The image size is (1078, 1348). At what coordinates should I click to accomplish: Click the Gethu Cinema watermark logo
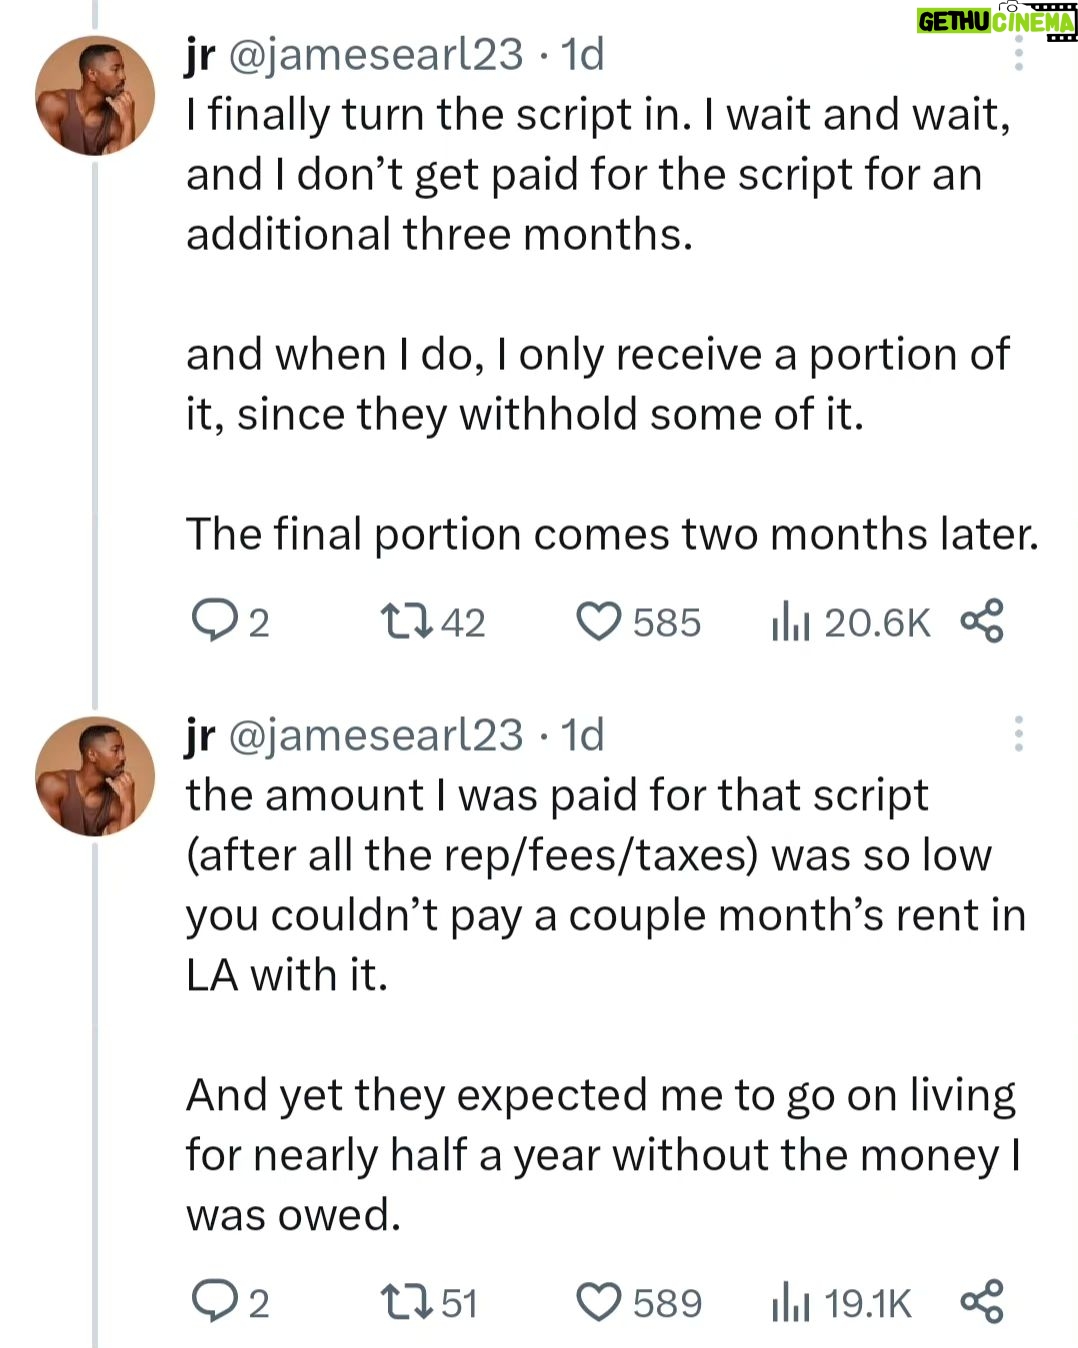click(995, 21)
